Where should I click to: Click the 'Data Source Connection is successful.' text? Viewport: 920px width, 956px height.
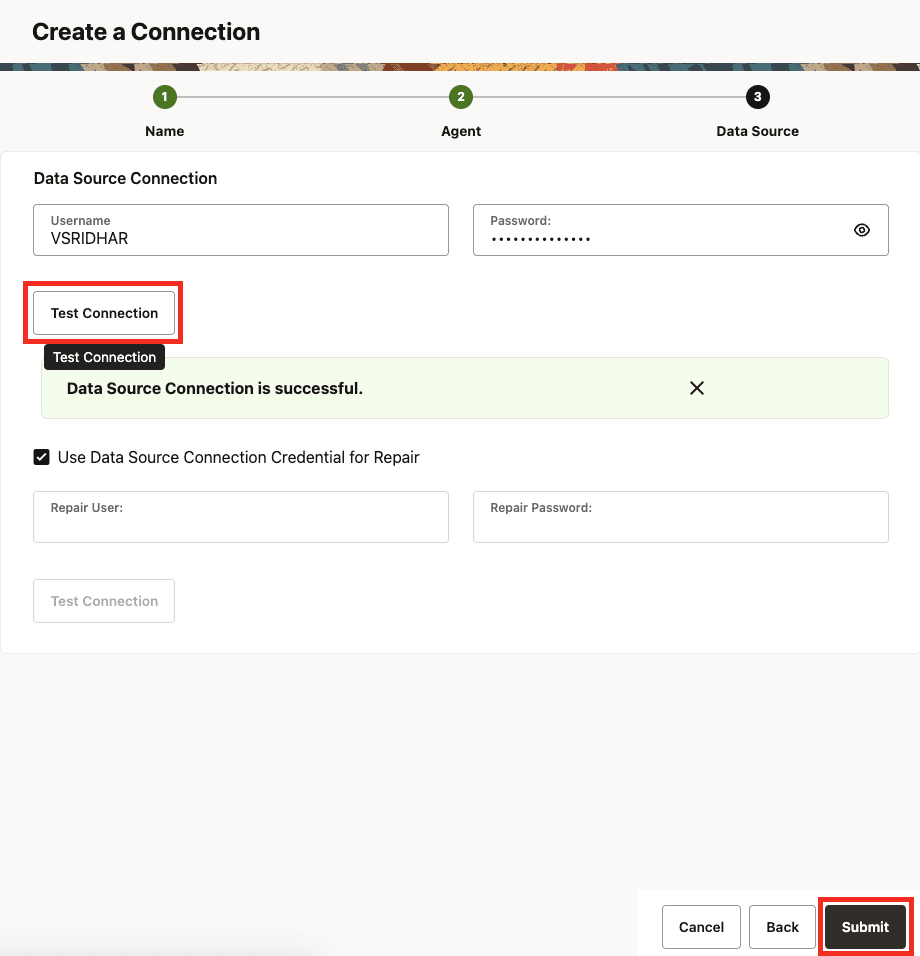(x=215, y=388)
